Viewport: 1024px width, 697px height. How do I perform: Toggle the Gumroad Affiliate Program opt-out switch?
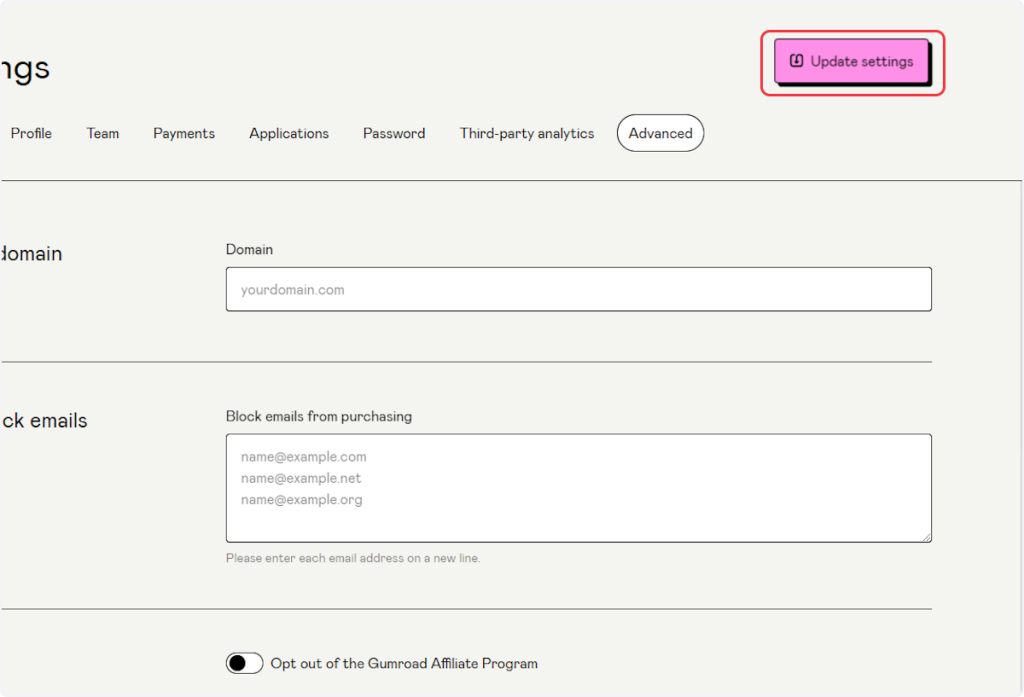244,663
